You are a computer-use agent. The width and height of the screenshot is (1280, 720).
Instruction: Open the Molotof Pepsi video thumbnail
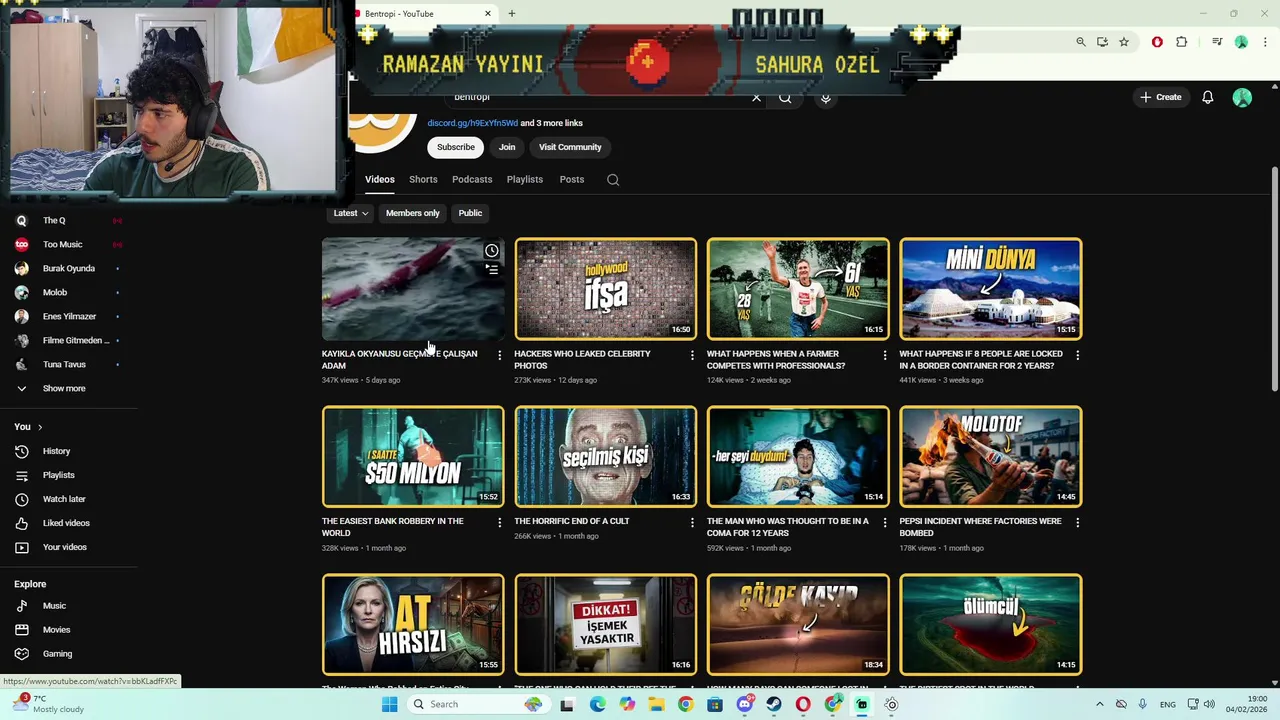click(990, 456)
